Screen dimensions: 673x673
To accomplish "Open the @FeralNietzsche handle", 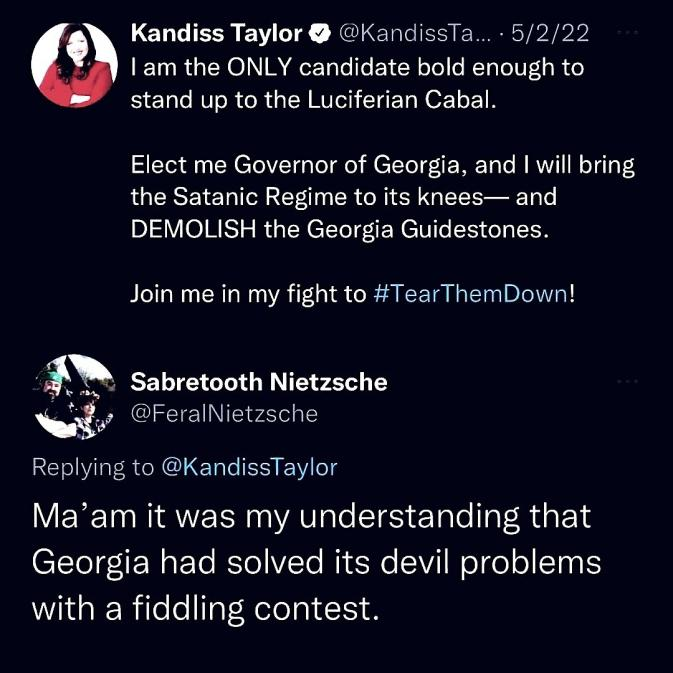I will click(224, 413).
